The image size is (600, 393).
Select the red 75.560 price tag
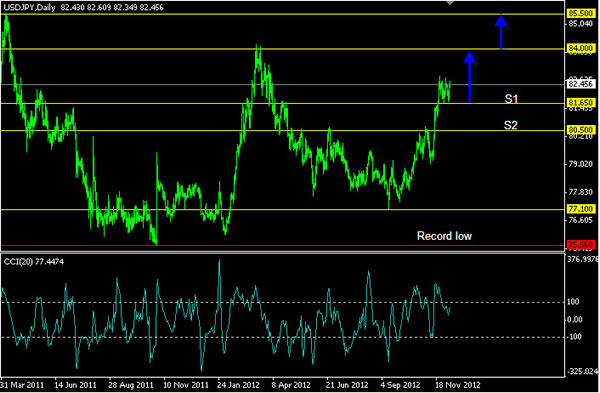(581, 245)
